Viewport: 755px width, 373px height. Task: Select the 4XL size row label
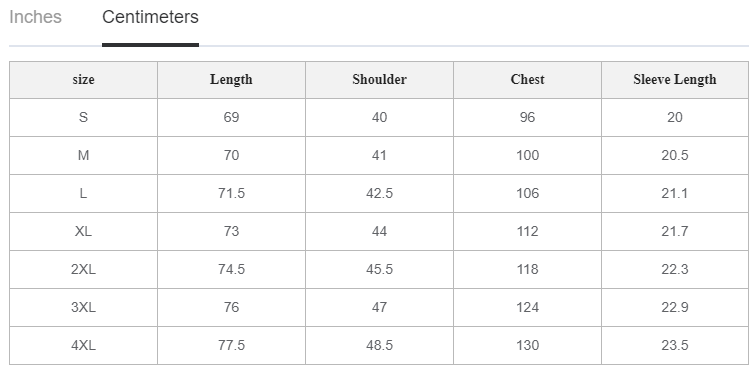[x=83, y=346]
